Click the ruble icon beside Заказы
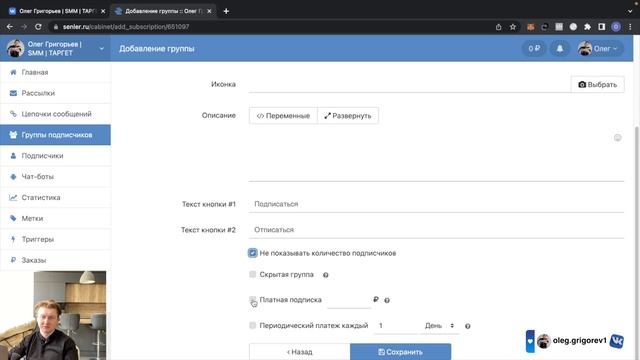The image size is (640, 360). 13,260
